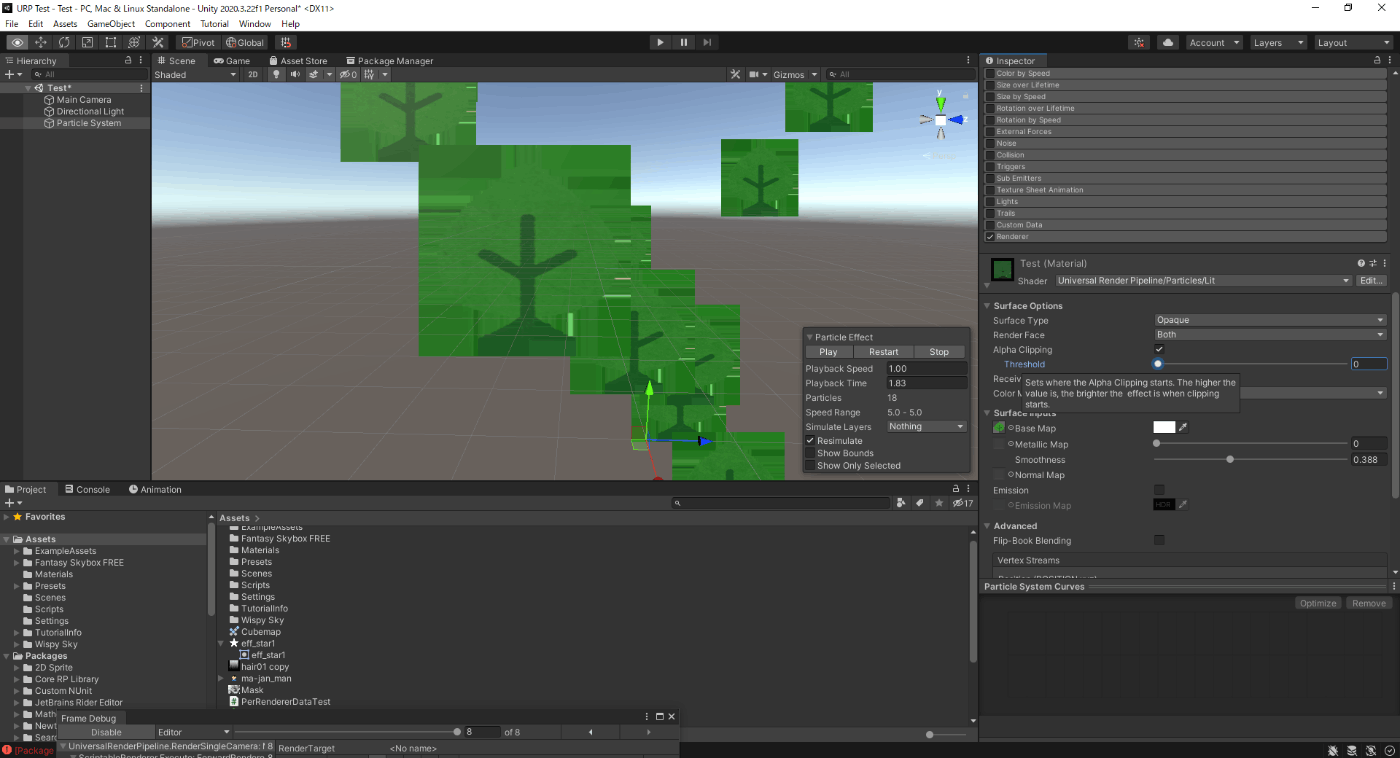Toggle scene grid visibility icon
Viewport: 1400px width, 758px height.
369,75
